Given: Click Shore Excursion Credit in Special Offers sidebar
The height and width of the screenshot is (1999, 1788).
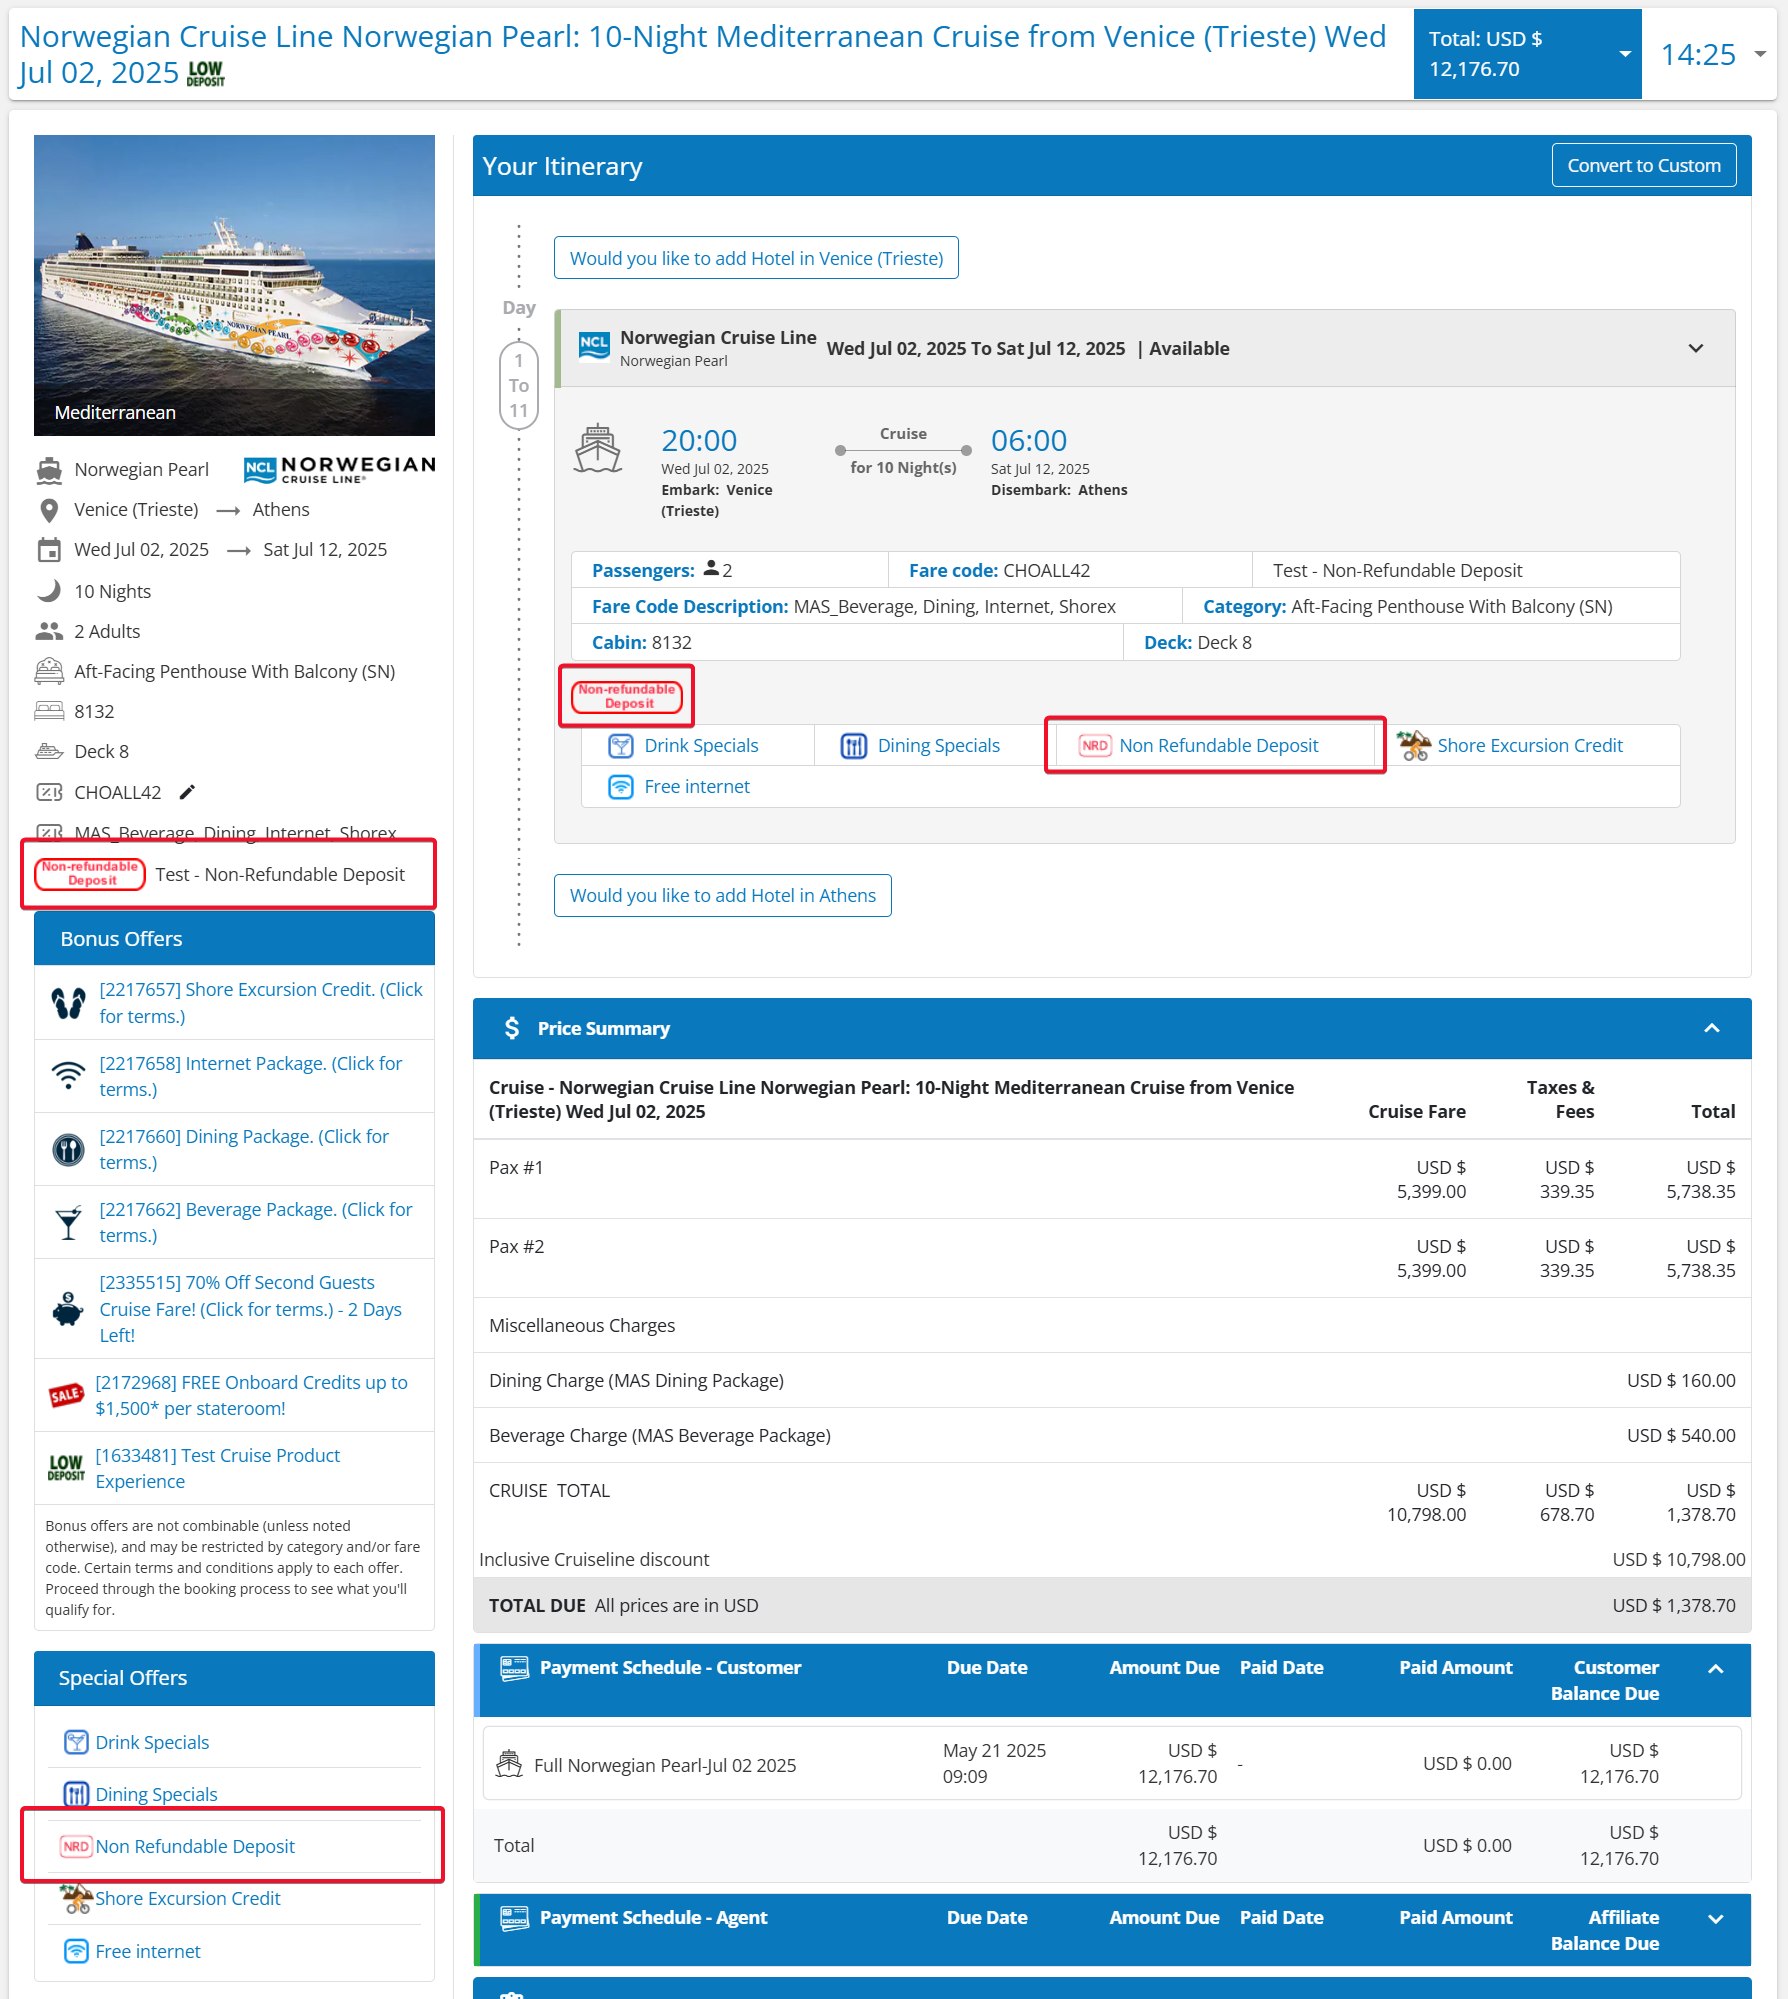Looking at the screenshot, I should coord(188,1898).
